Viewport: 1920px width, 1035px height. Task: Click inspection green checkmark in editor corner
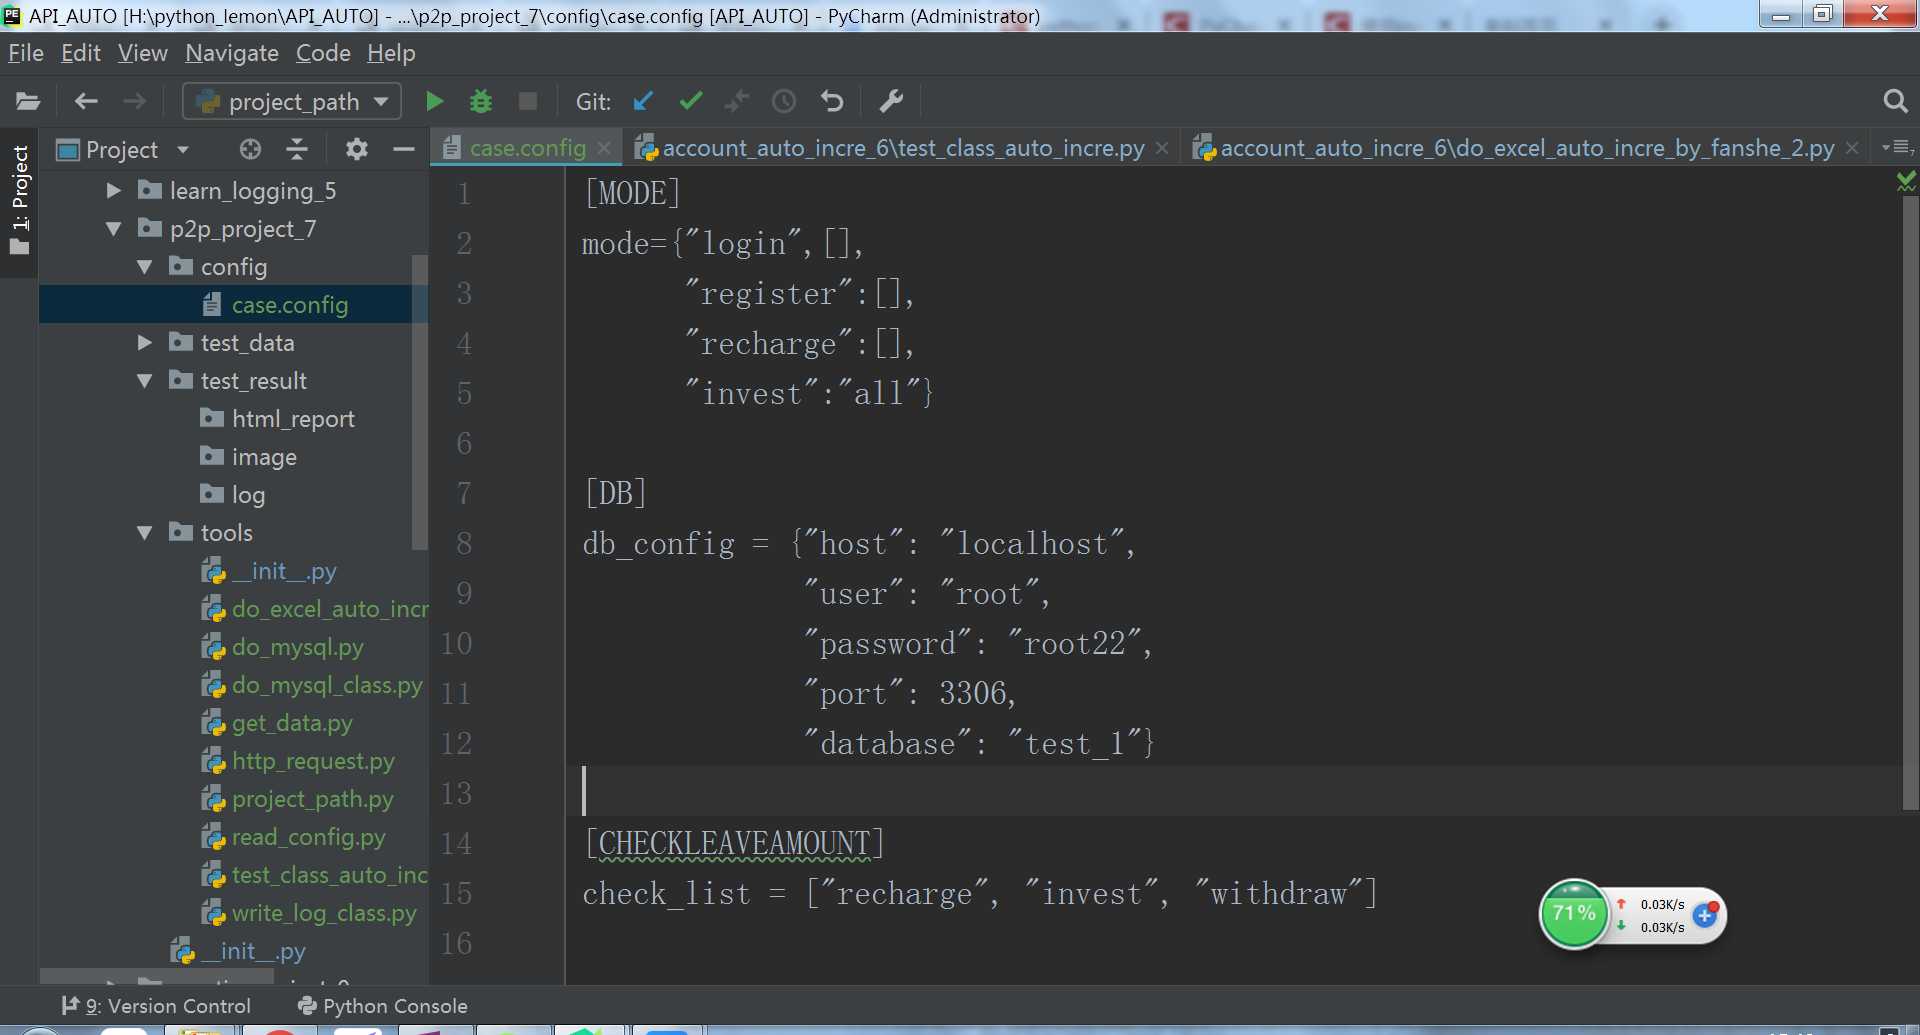1906,181
